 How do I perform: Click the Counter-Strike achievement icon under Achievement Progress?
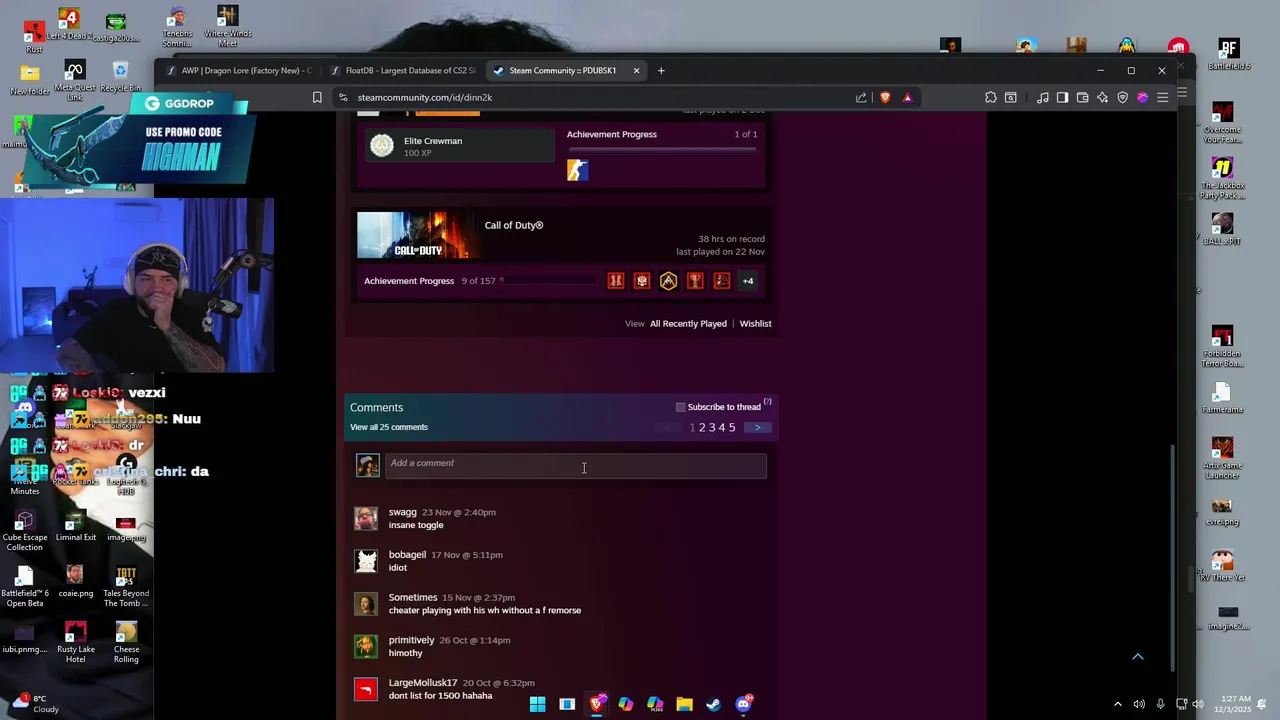coord(578,170)
